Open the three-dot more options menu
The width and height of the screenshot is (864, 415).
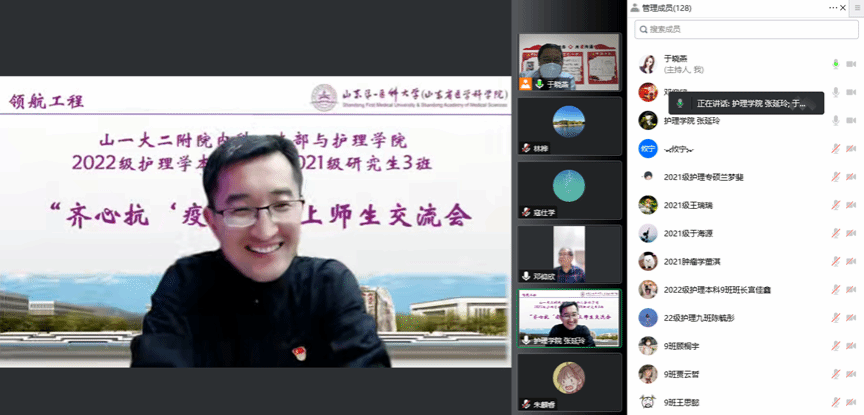click(x=833, y=8)
